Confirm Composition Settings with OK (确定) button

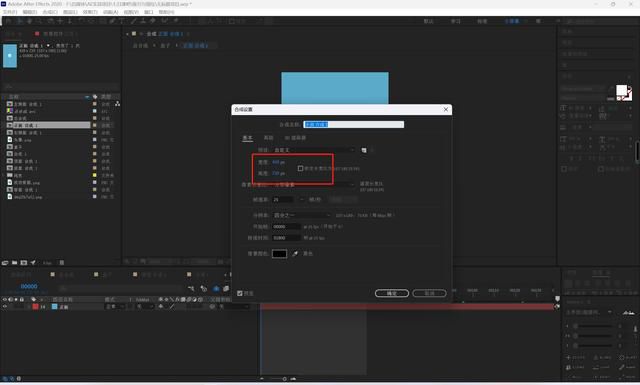click(392, 293)
